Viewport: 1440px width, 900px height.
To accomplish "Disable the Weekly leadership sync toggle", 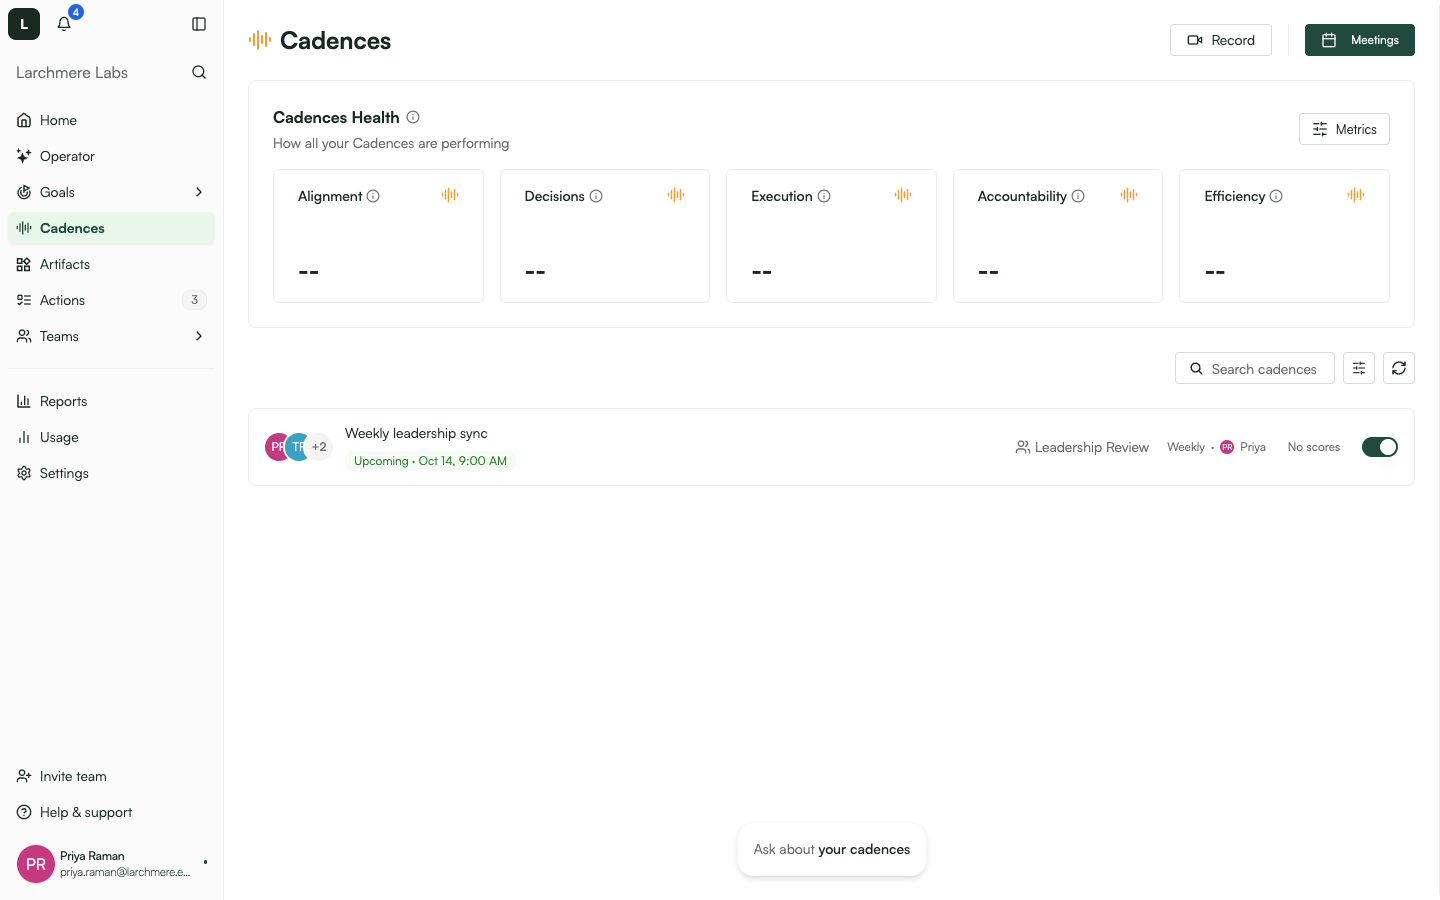I will 1380,447.
